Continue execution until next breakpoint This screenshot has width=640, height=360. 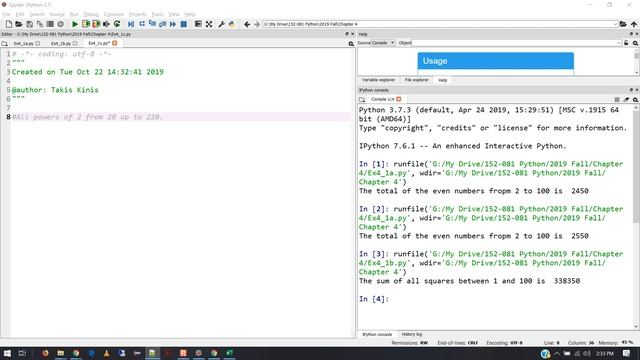(173, 24)
